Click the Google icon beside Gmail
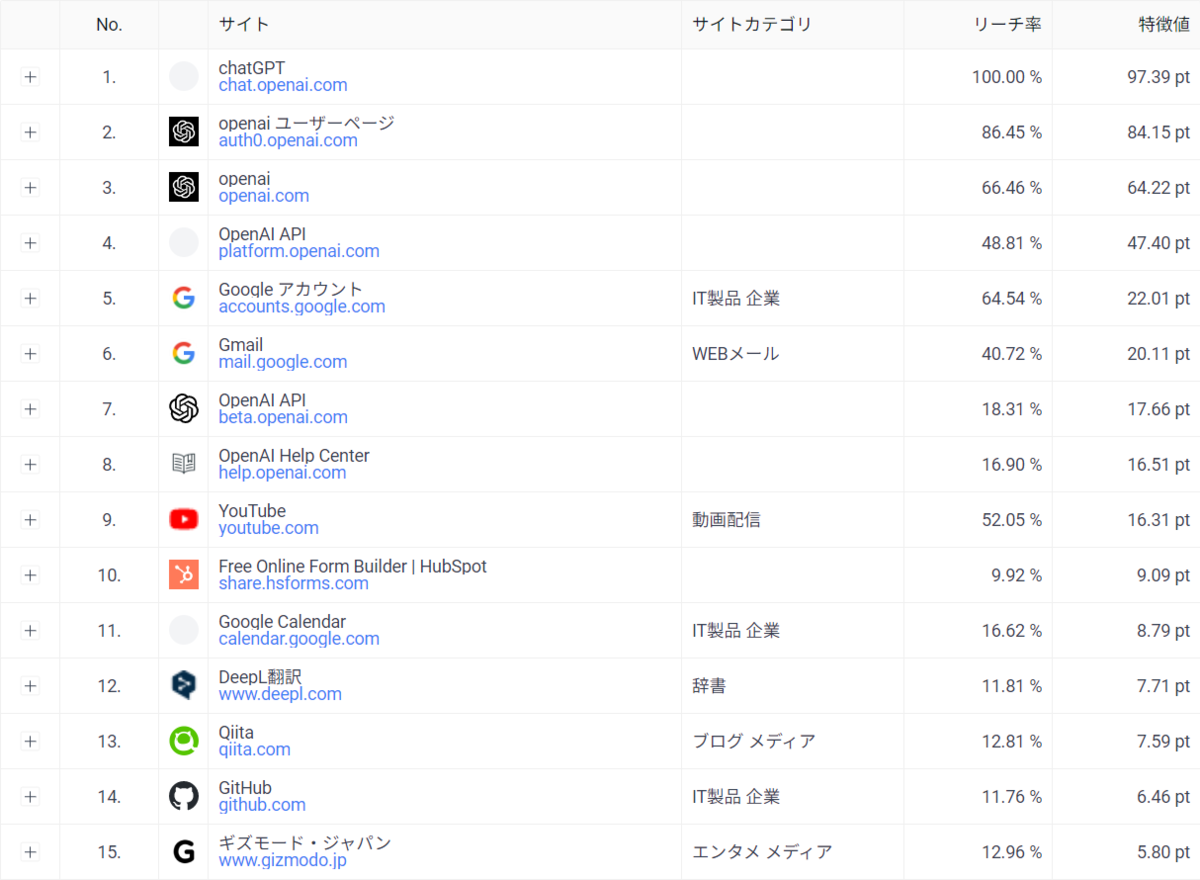This screenshot has width=1200, height=880. point(184,353)
